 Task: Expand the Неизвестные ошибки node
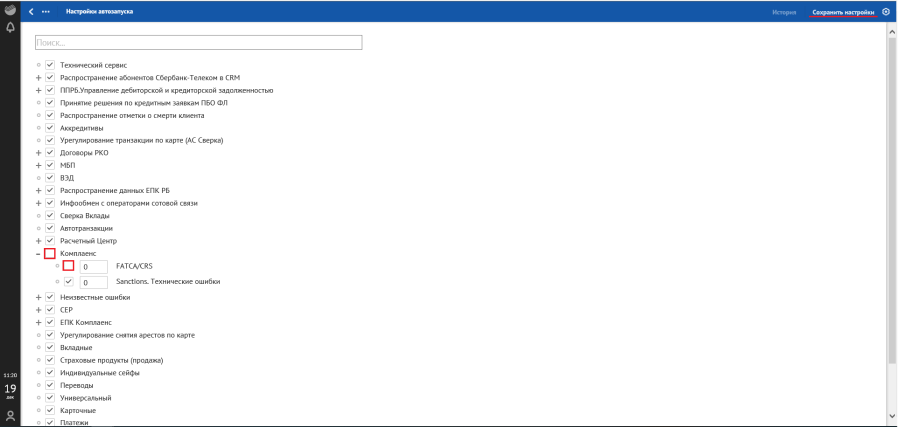tap(38, 297)
